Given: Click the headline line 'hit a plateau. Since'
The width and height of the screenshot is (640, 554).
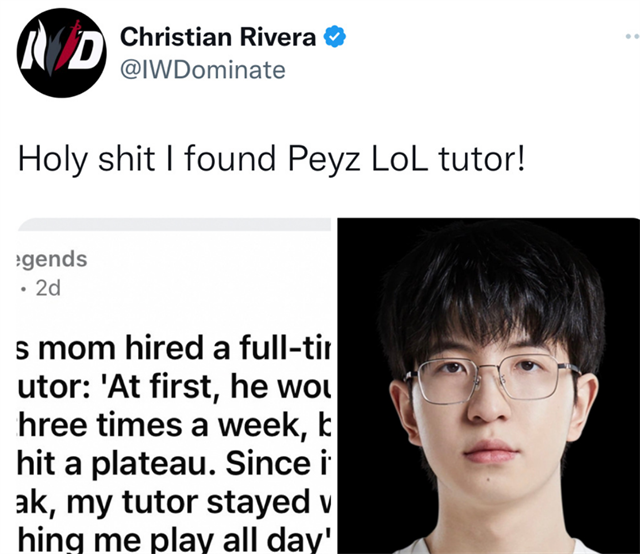Looking at the screenshot, I should coord(174,463).
